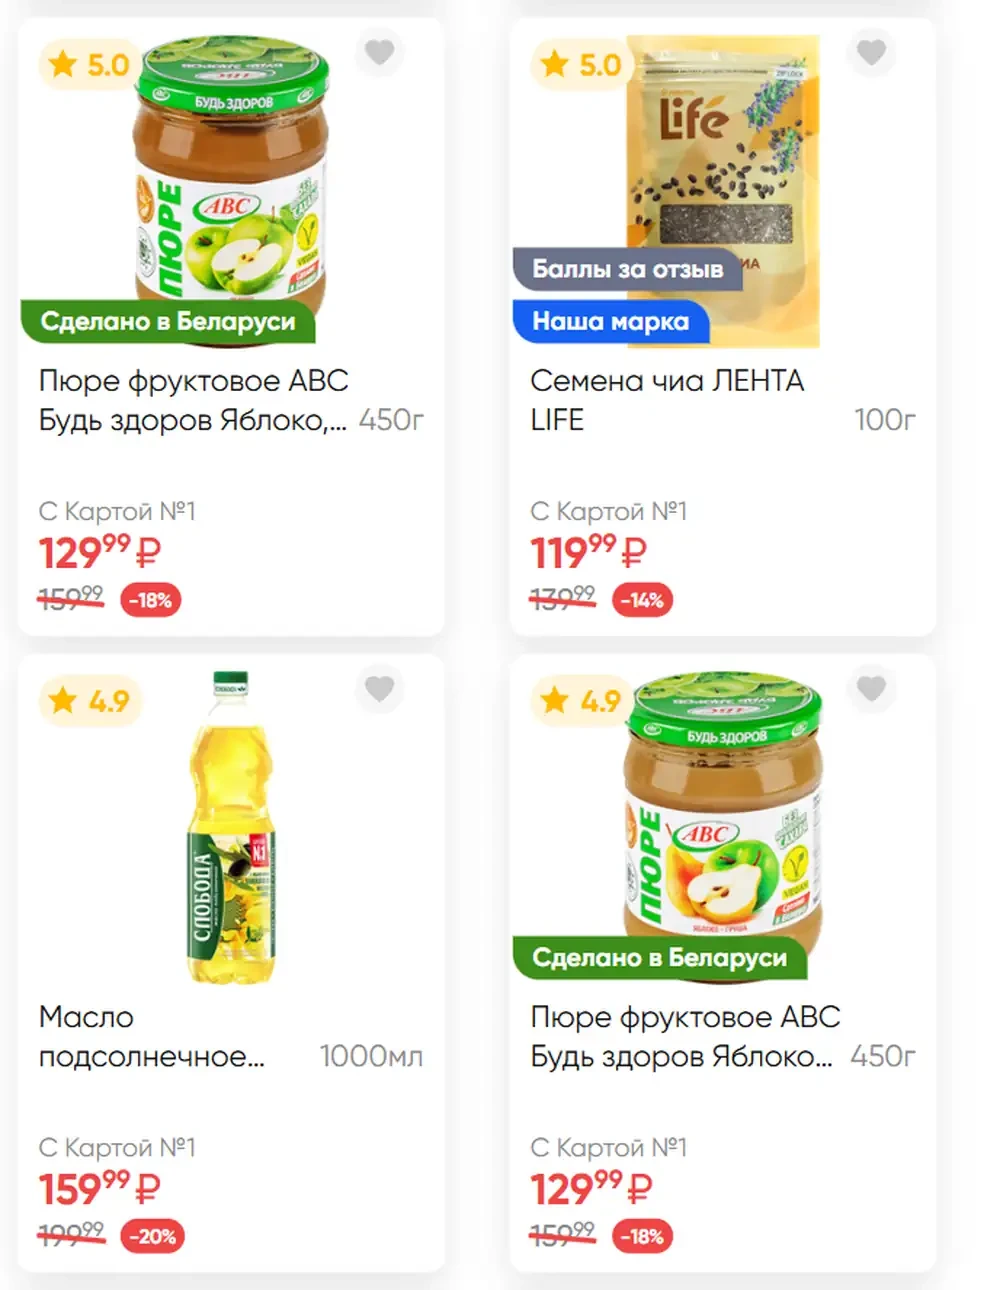Viewport: 1000px width, 1290px height.
Task: View the Sloboda oil bottle picture
Action: point(231,826)
